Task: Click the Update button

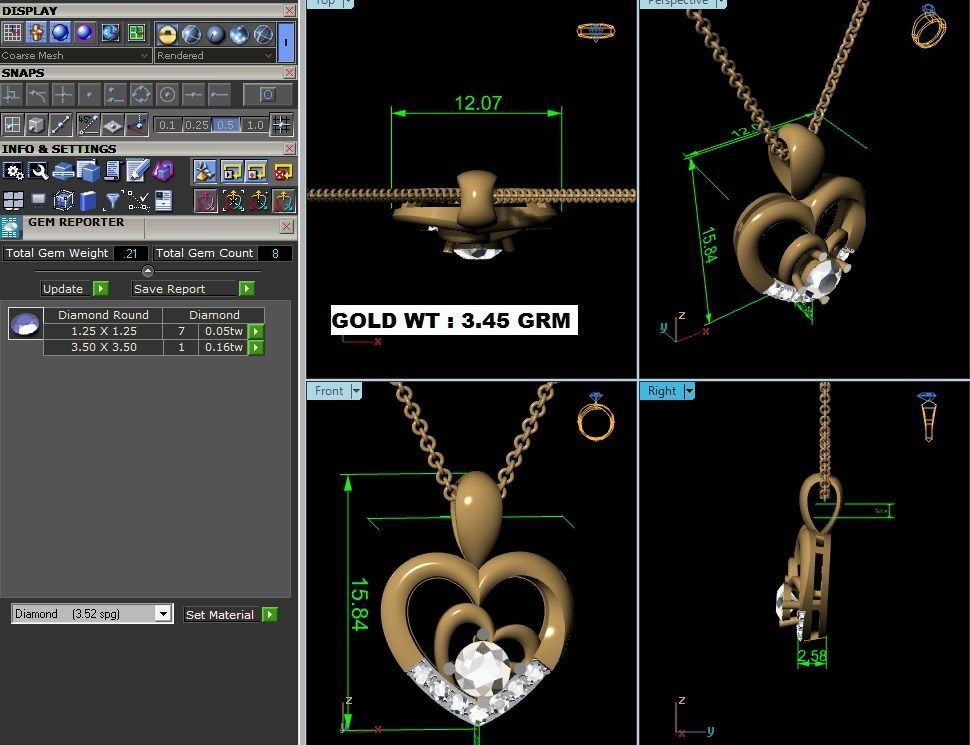Action: coord(75,289)
